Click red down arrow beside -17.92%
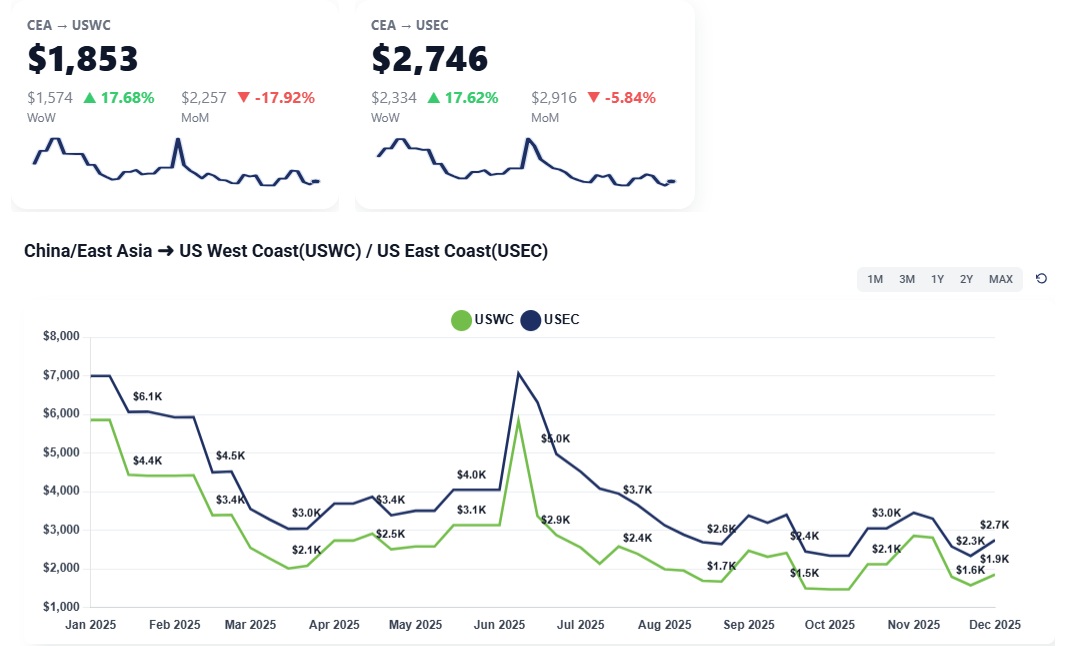Screen dimensions: 1075x646 click(x=243, y=98)
